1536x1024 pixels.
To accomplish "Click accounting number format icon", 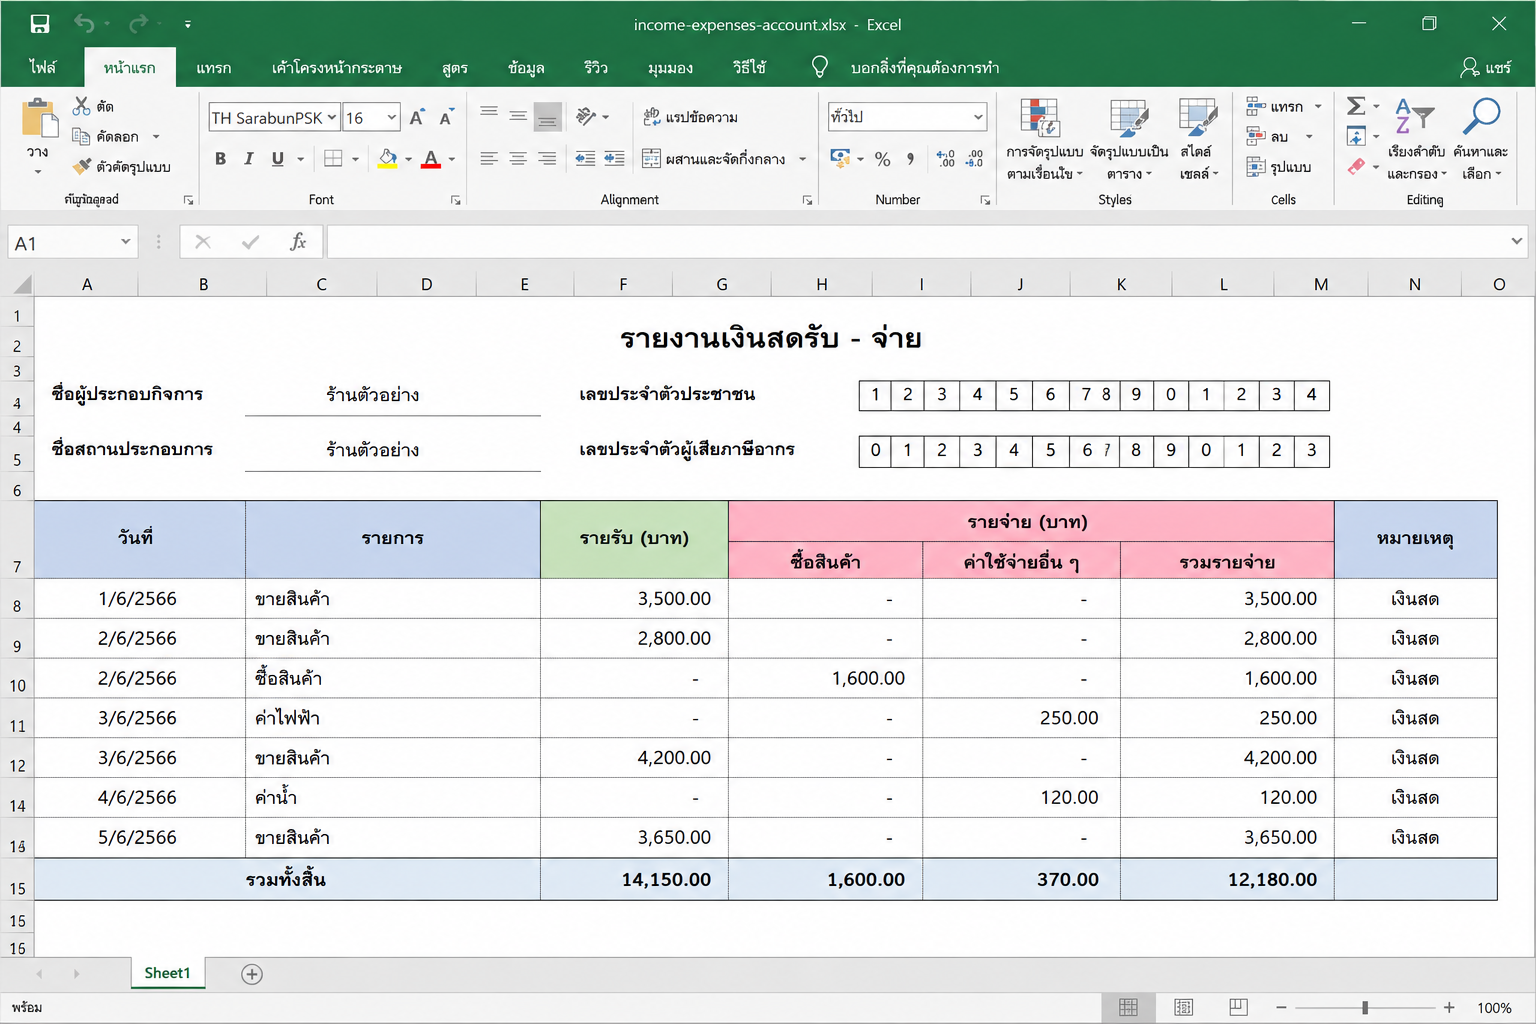I will [x=840, y=158].
